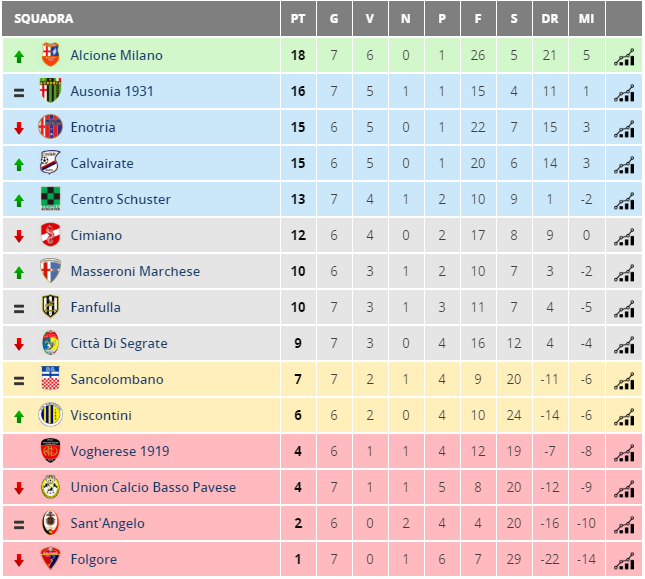Click the Ausonia 1931 team crest

tap(50, 90)
